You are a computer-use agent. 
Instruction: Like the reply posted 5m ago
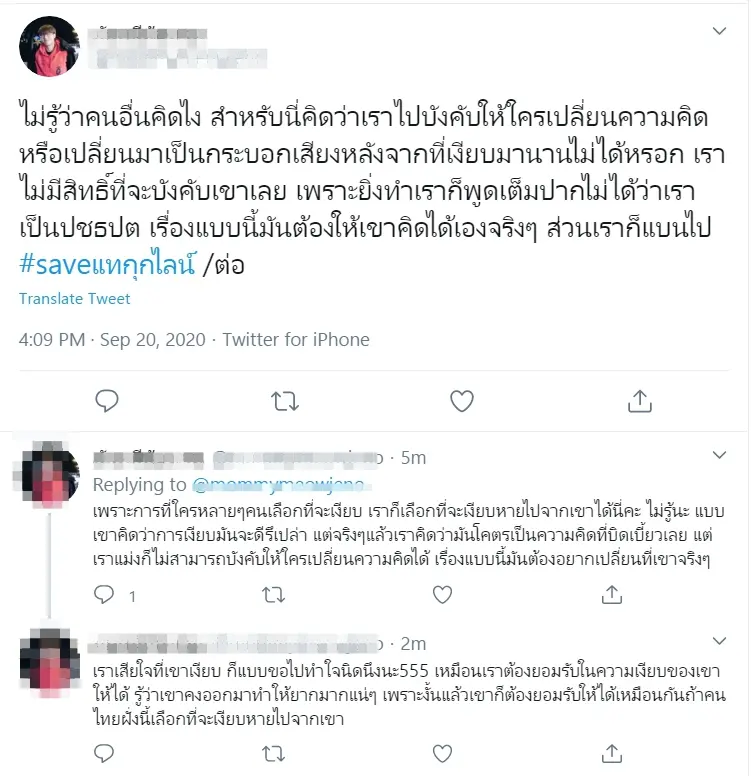(x=442, y=594)
